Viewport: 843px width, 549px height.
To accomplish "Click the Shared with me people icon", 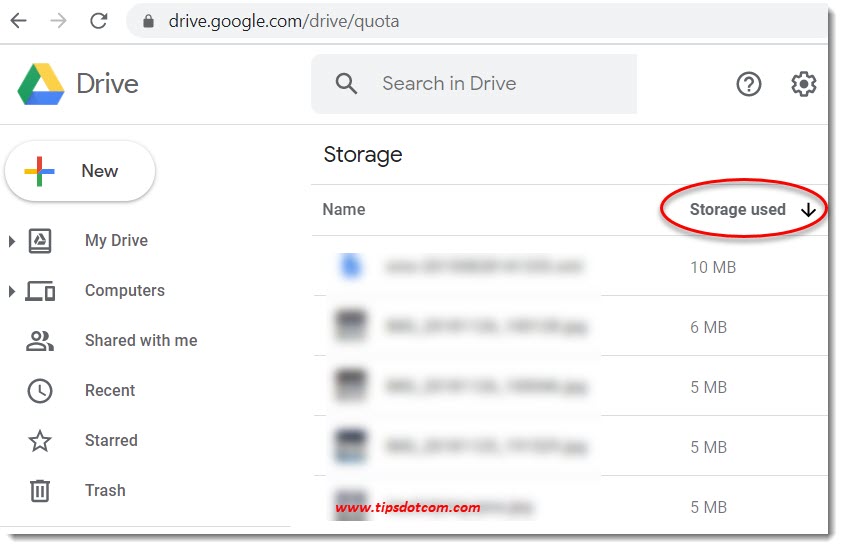I will tap(40, 341).
